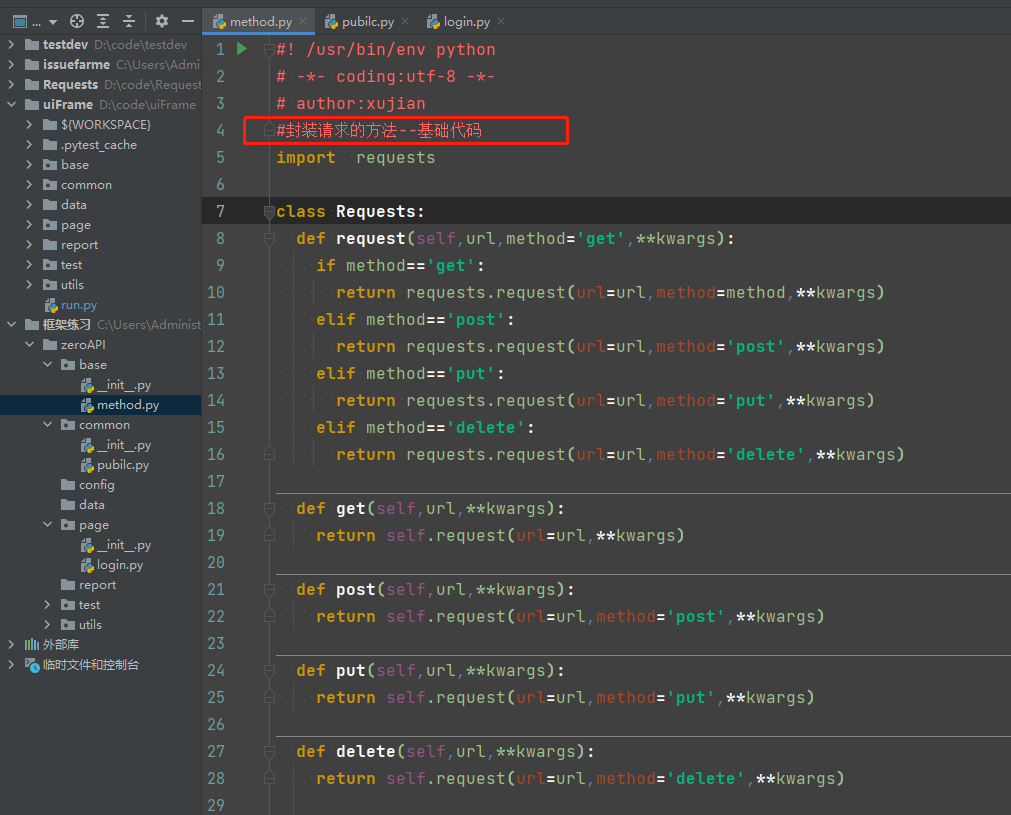Close the method.py editor tab

(302, 22)
